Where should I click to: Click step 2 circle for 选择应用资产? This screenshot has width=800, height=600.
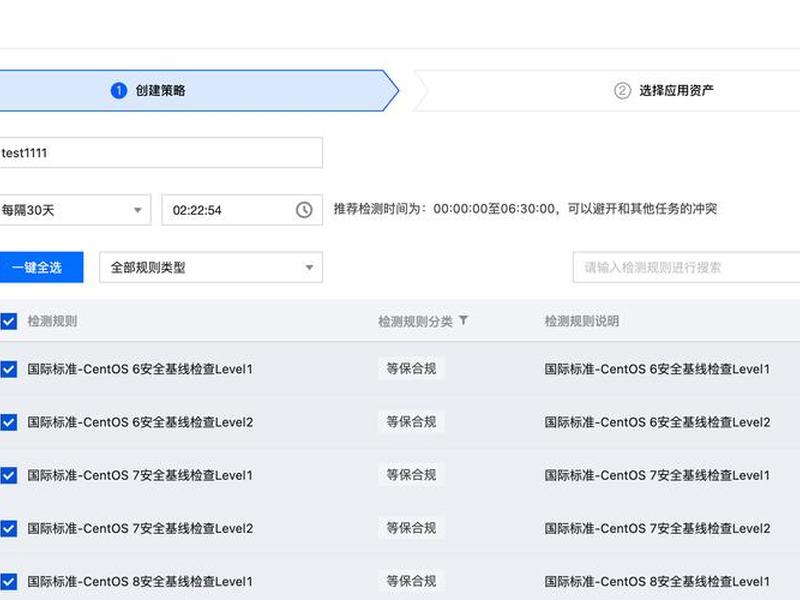tap(622, 90)
